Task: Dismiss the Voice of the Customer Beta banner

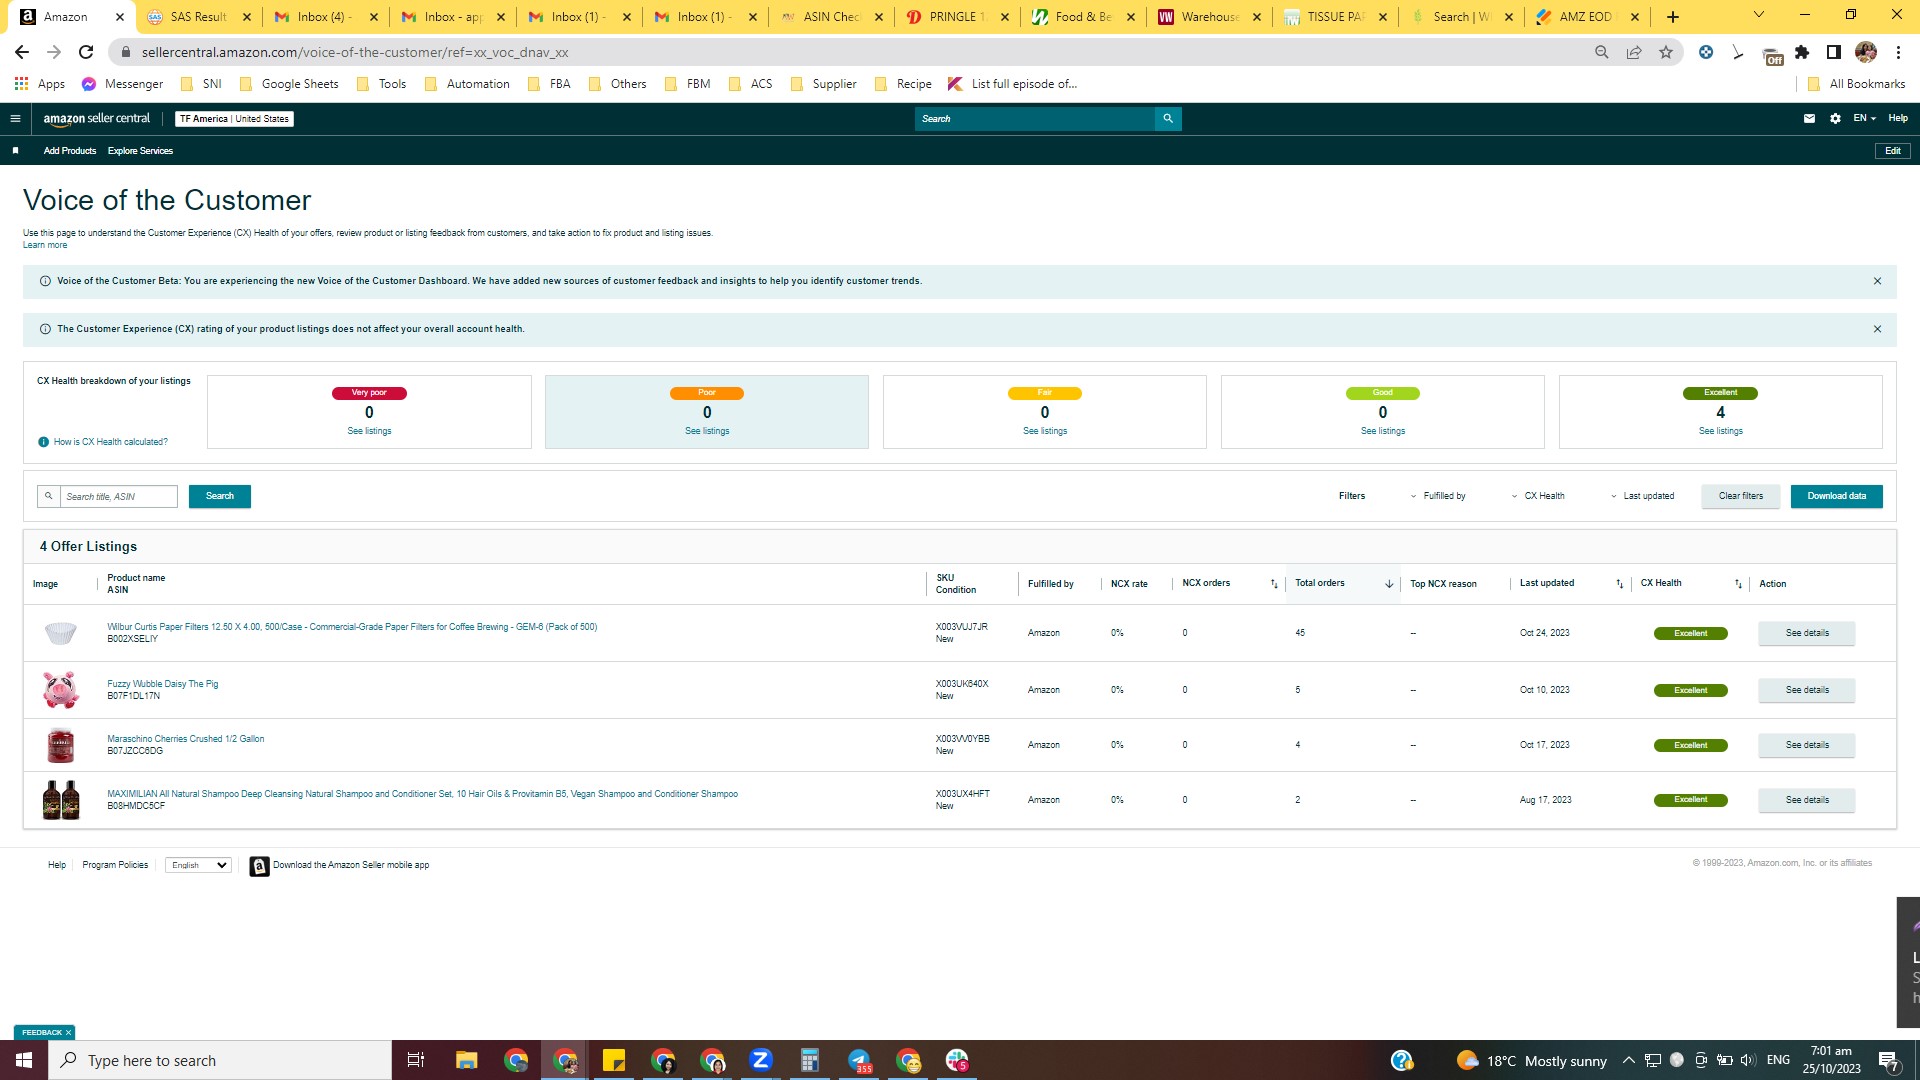Action: tap(1877, 281)
